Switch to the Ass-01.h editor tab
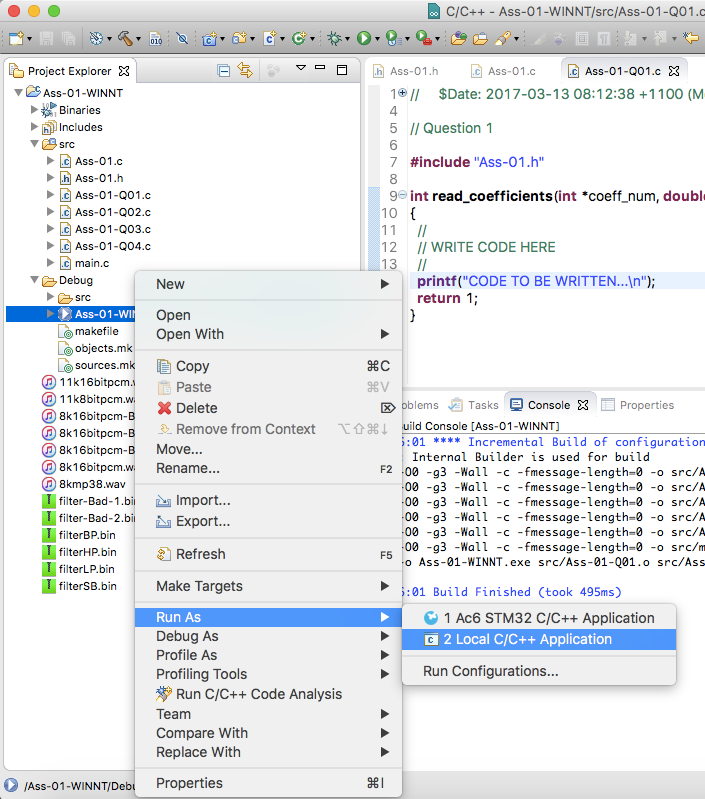The height and width of the screenshot is (799, 705). (413, 71)
